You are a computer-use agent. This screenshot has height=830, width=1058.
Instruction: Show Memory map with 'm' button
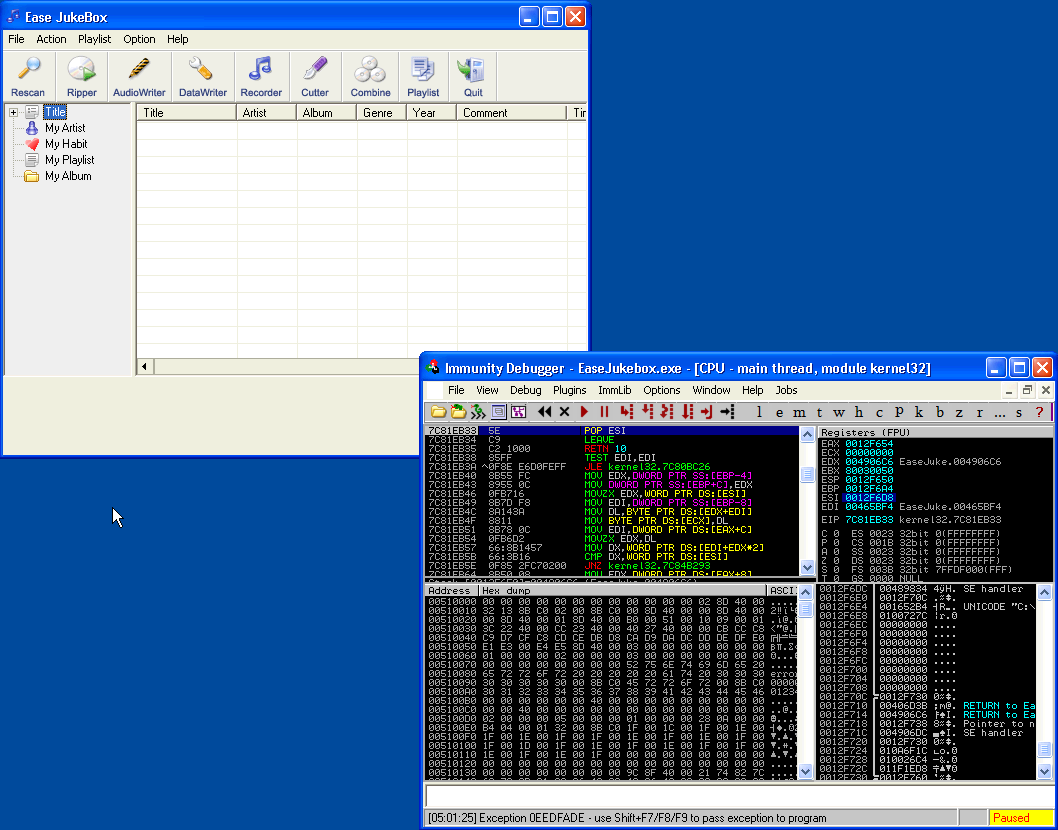(800, 412)
